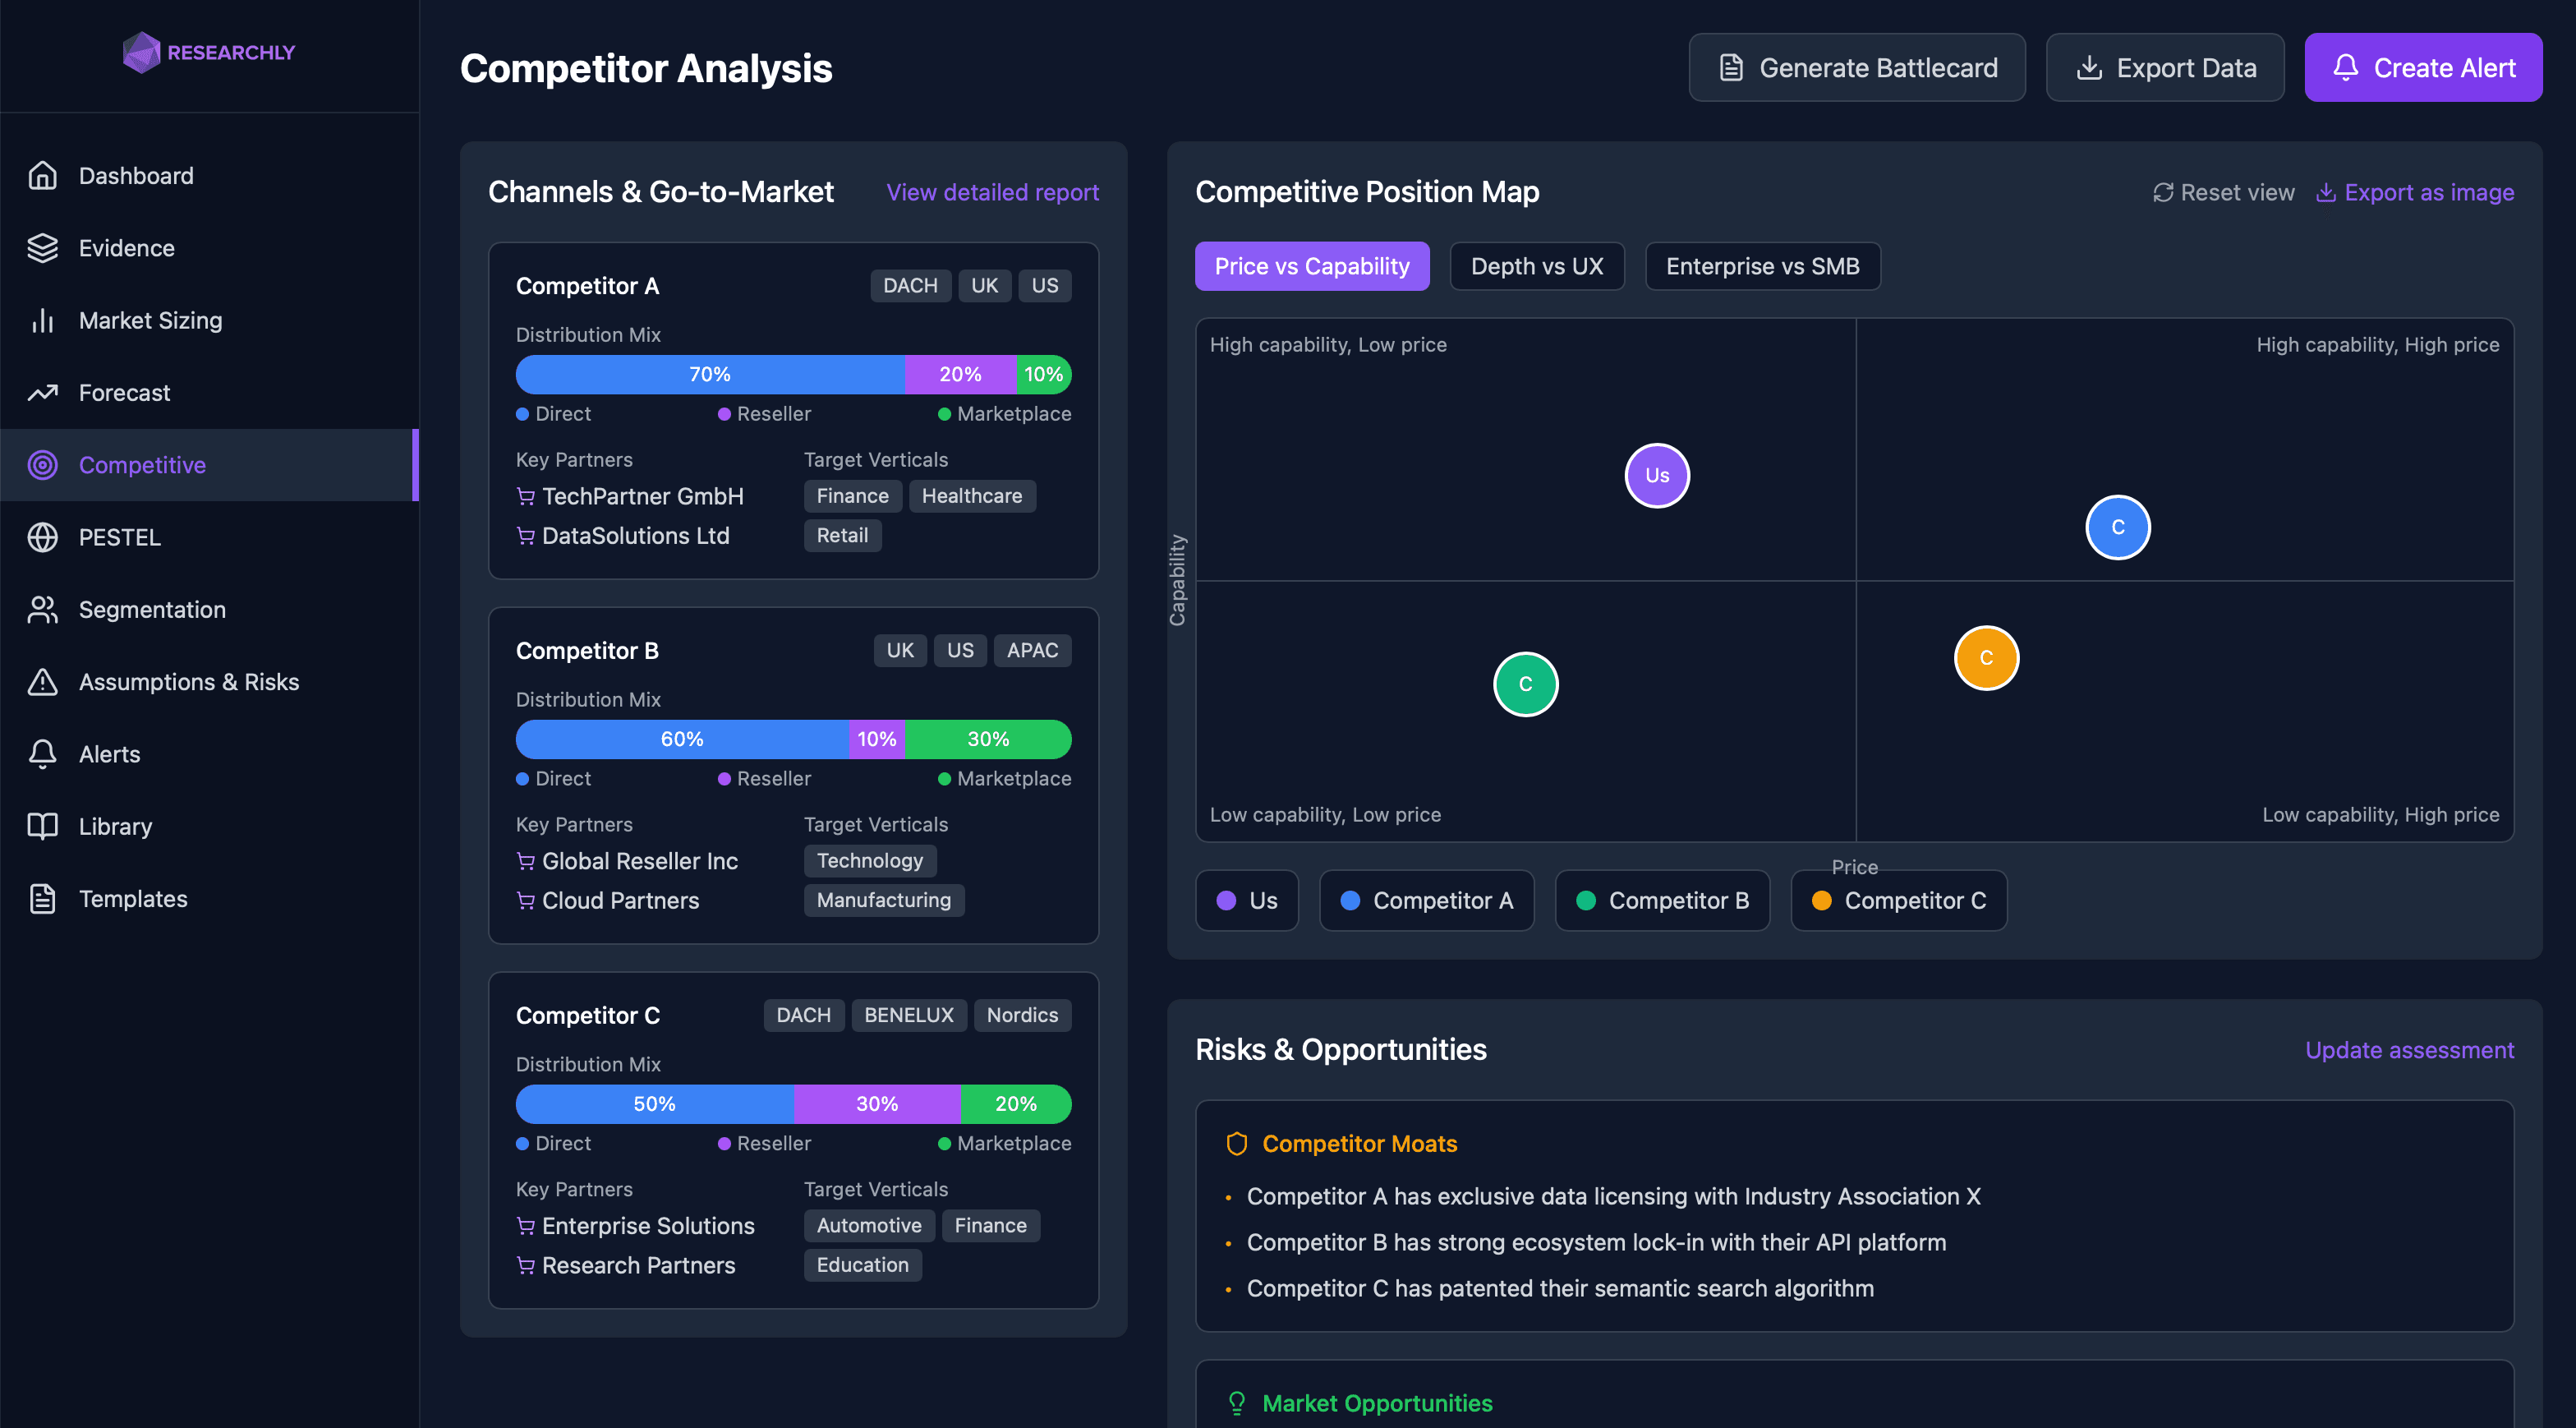Click Generate Battlecard button
The height and width of the screenshot is (1428, 2576).
pos(1856,68)
